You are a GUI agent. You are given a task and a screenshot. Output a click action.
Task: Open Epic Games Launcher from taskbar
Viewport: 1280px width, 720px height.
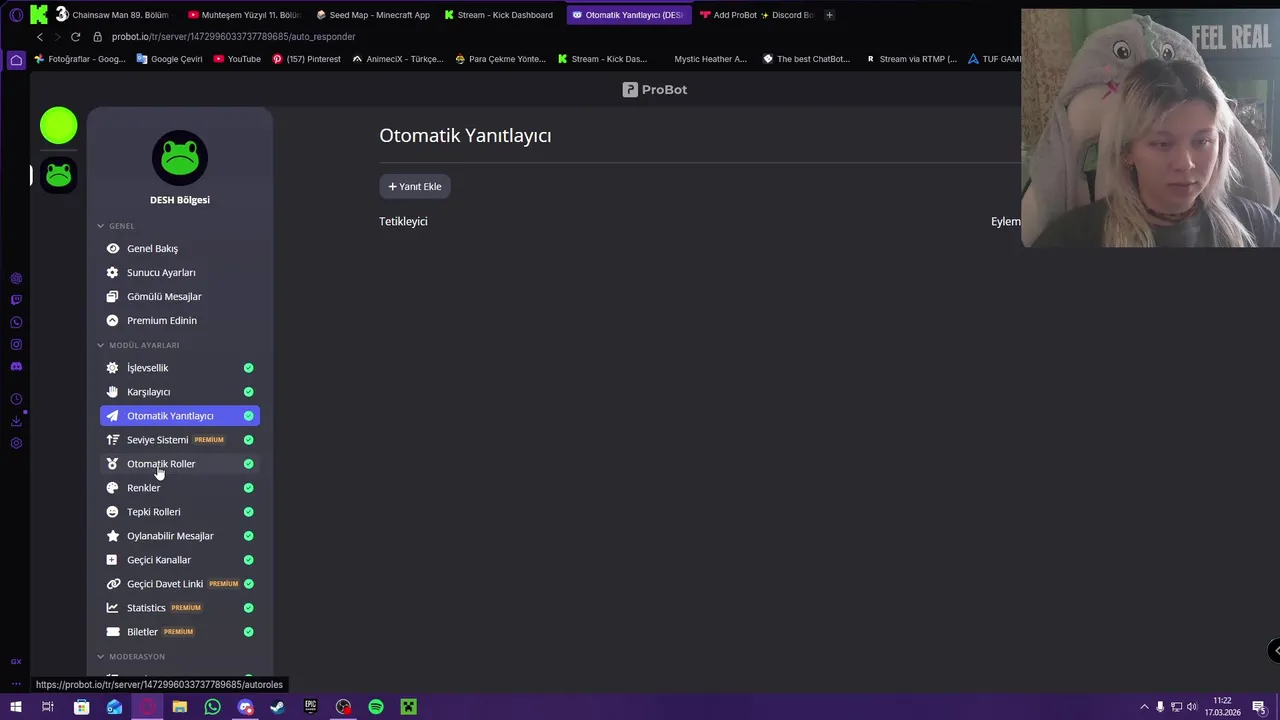click(x=311, y=707)
